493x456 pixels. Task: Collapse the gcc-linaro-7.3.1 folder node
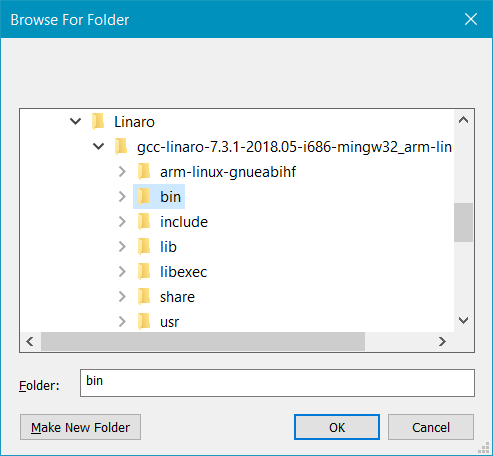pyautogui.click(x=98, y=146)
